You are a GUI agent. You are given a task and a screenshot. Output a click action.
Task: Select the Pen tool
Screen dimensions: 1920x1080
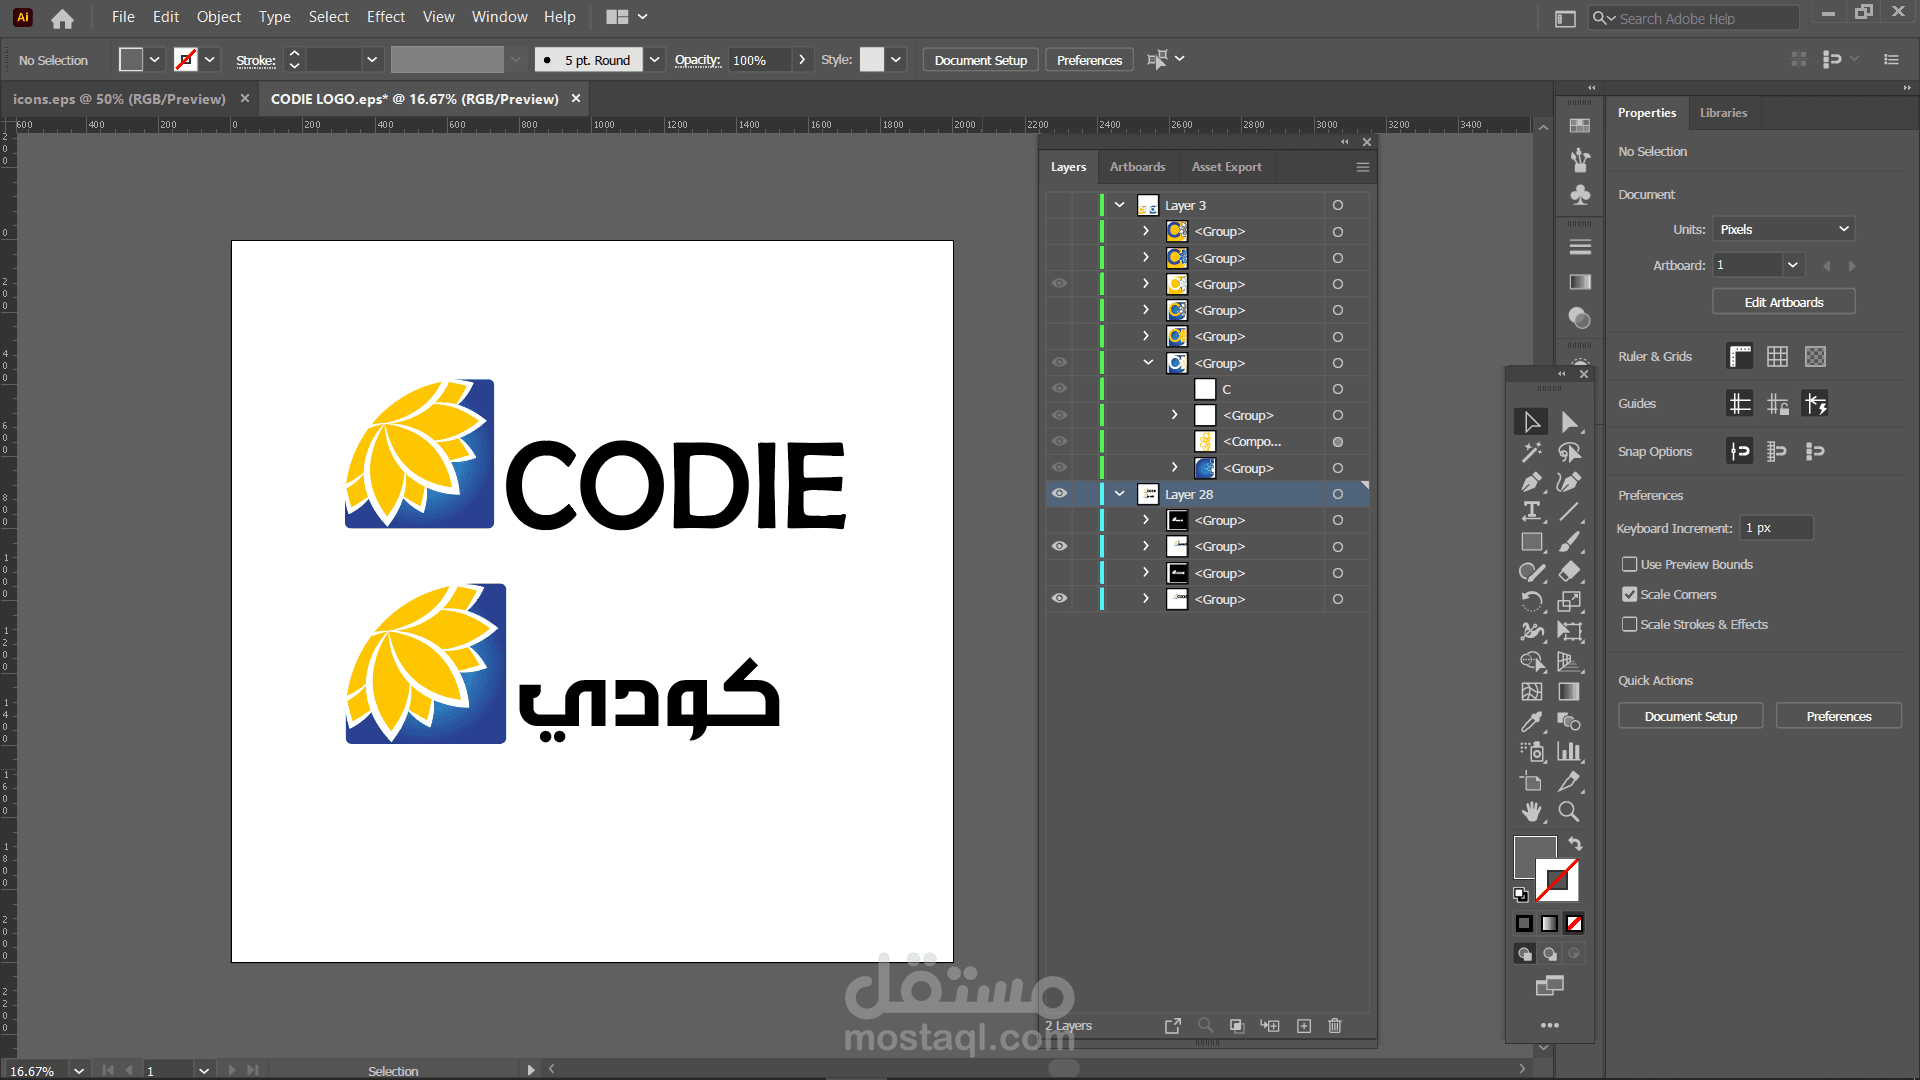coord(1531,482)
